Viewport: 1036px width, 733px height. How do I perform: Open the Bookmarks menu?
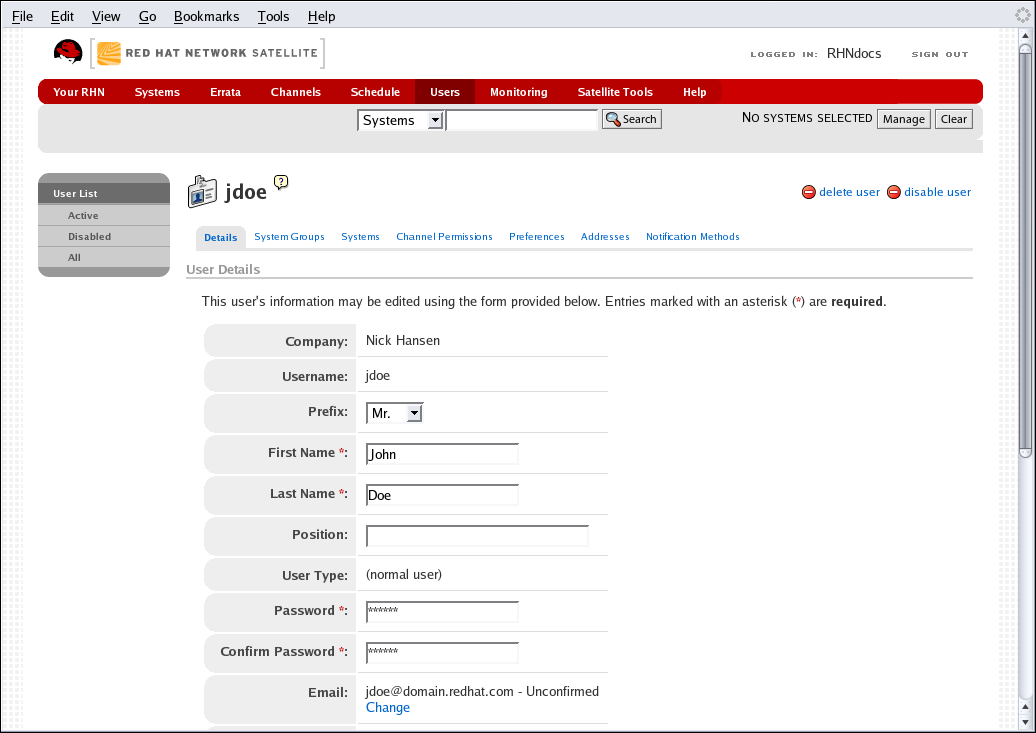[x=206, y=16]
